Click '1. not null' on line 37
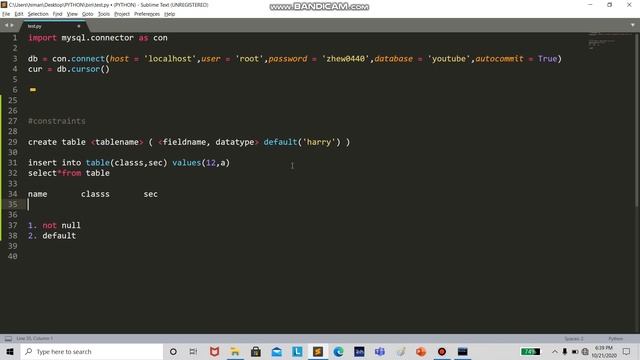This screenshot has width=640, height=360. point(54,225)
